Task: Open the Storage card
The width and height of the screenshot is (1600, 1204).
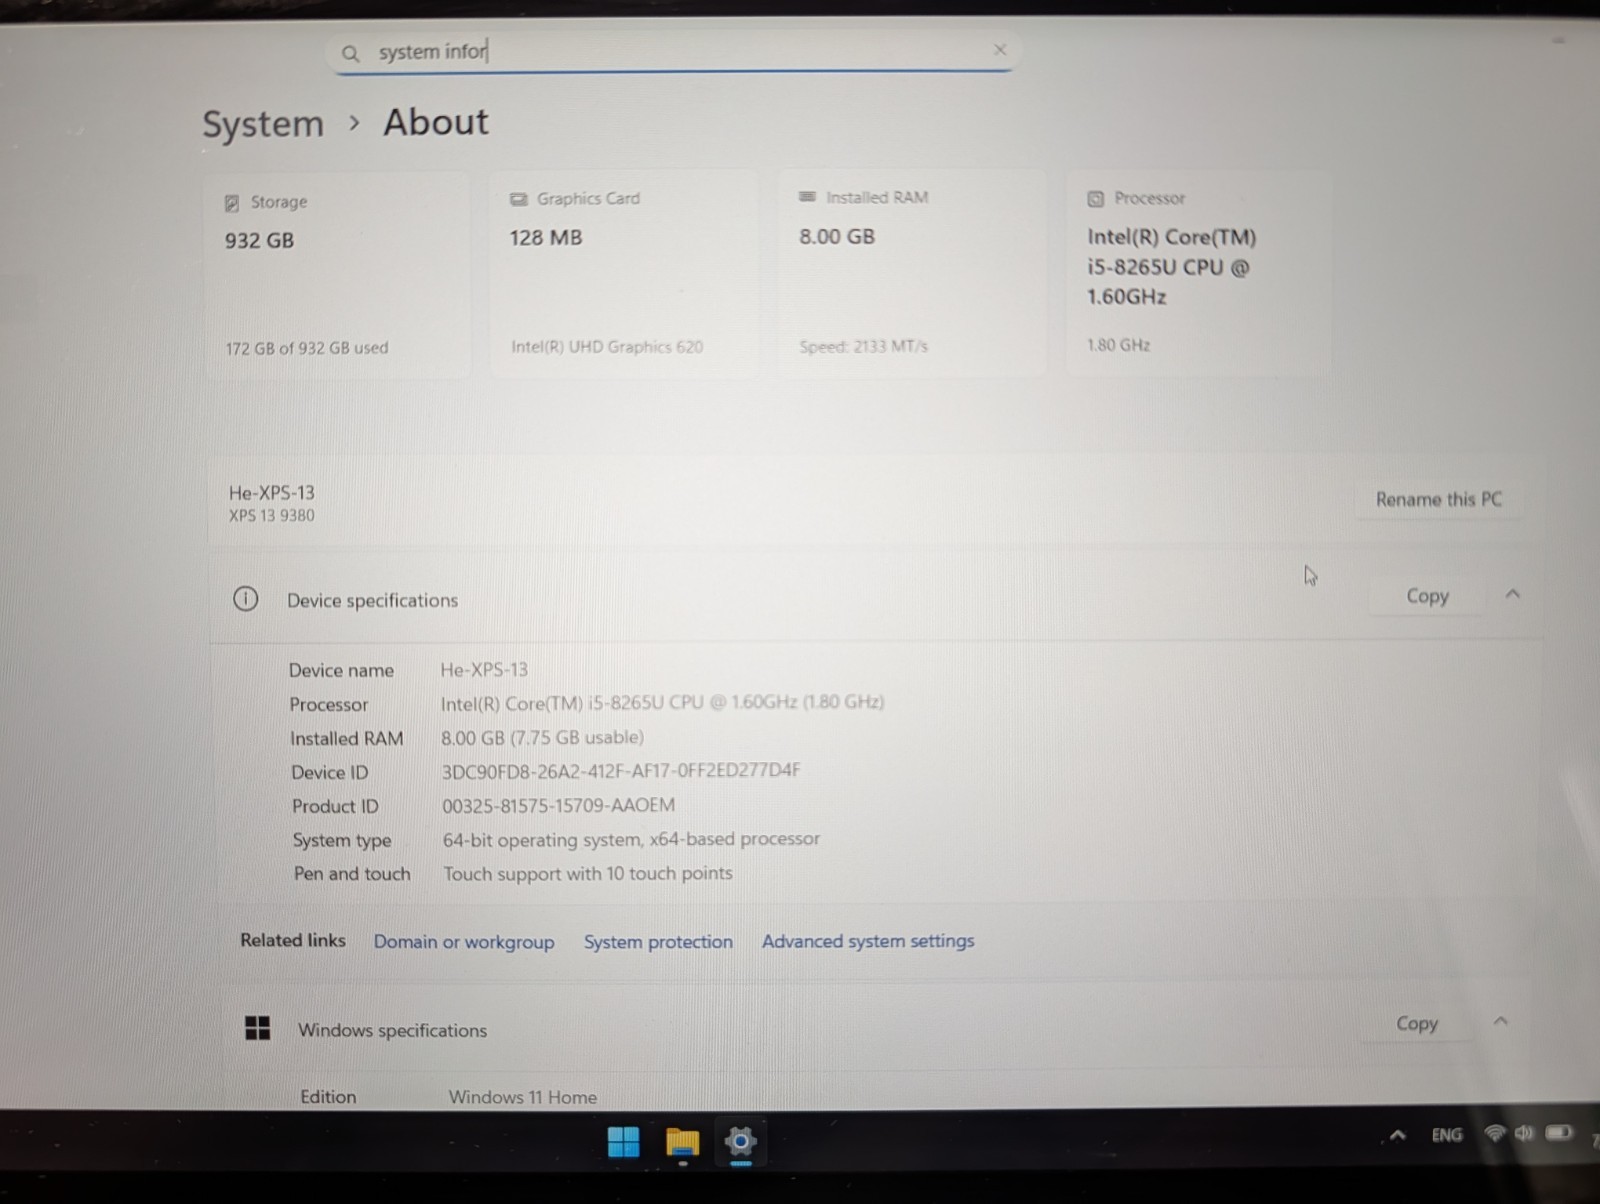Action: tap(338, 275)
